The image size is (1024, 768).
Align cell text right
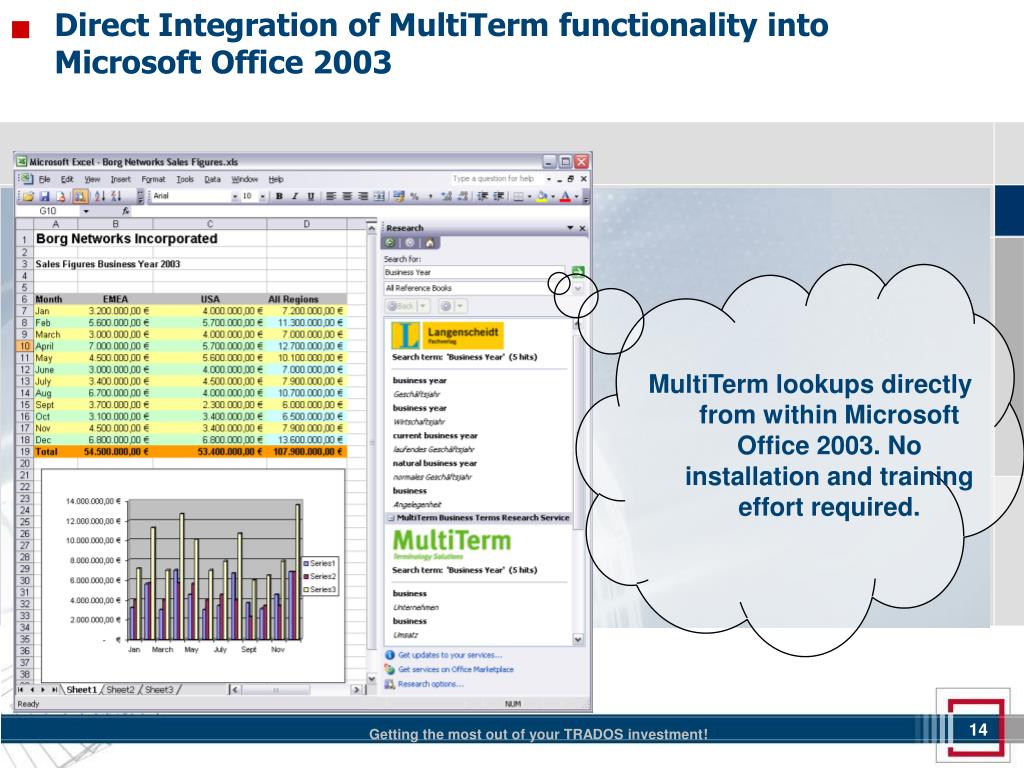362,196
